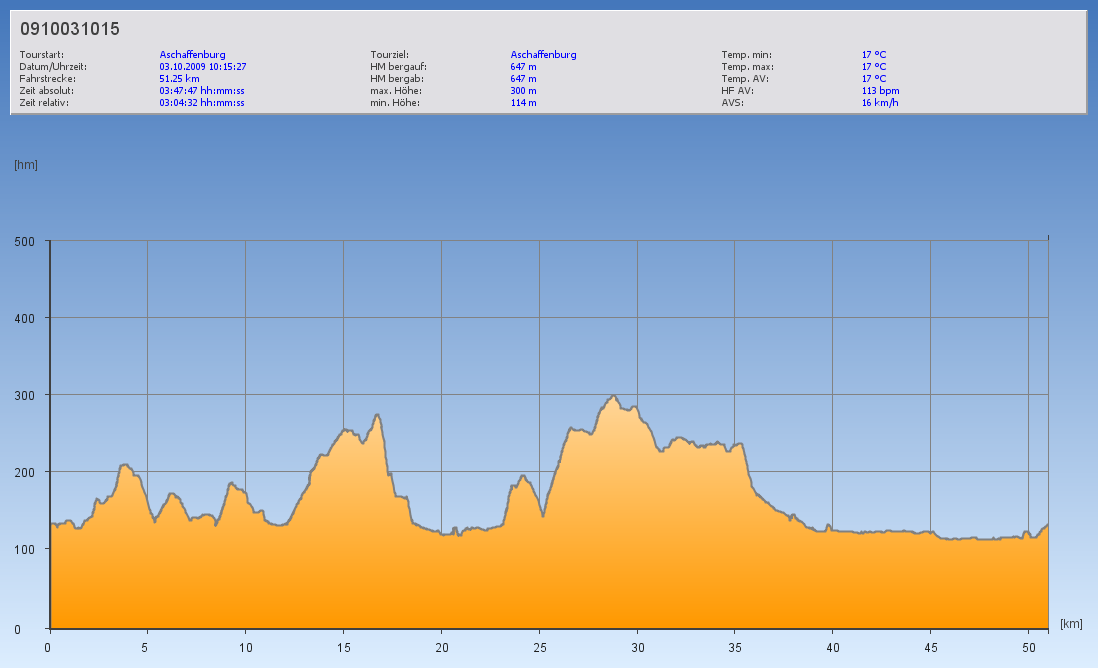Click the 500 label on the y-axis
Image resolution: width=1098 pixels, height=668 pixels.
click(x=25, y=241)
